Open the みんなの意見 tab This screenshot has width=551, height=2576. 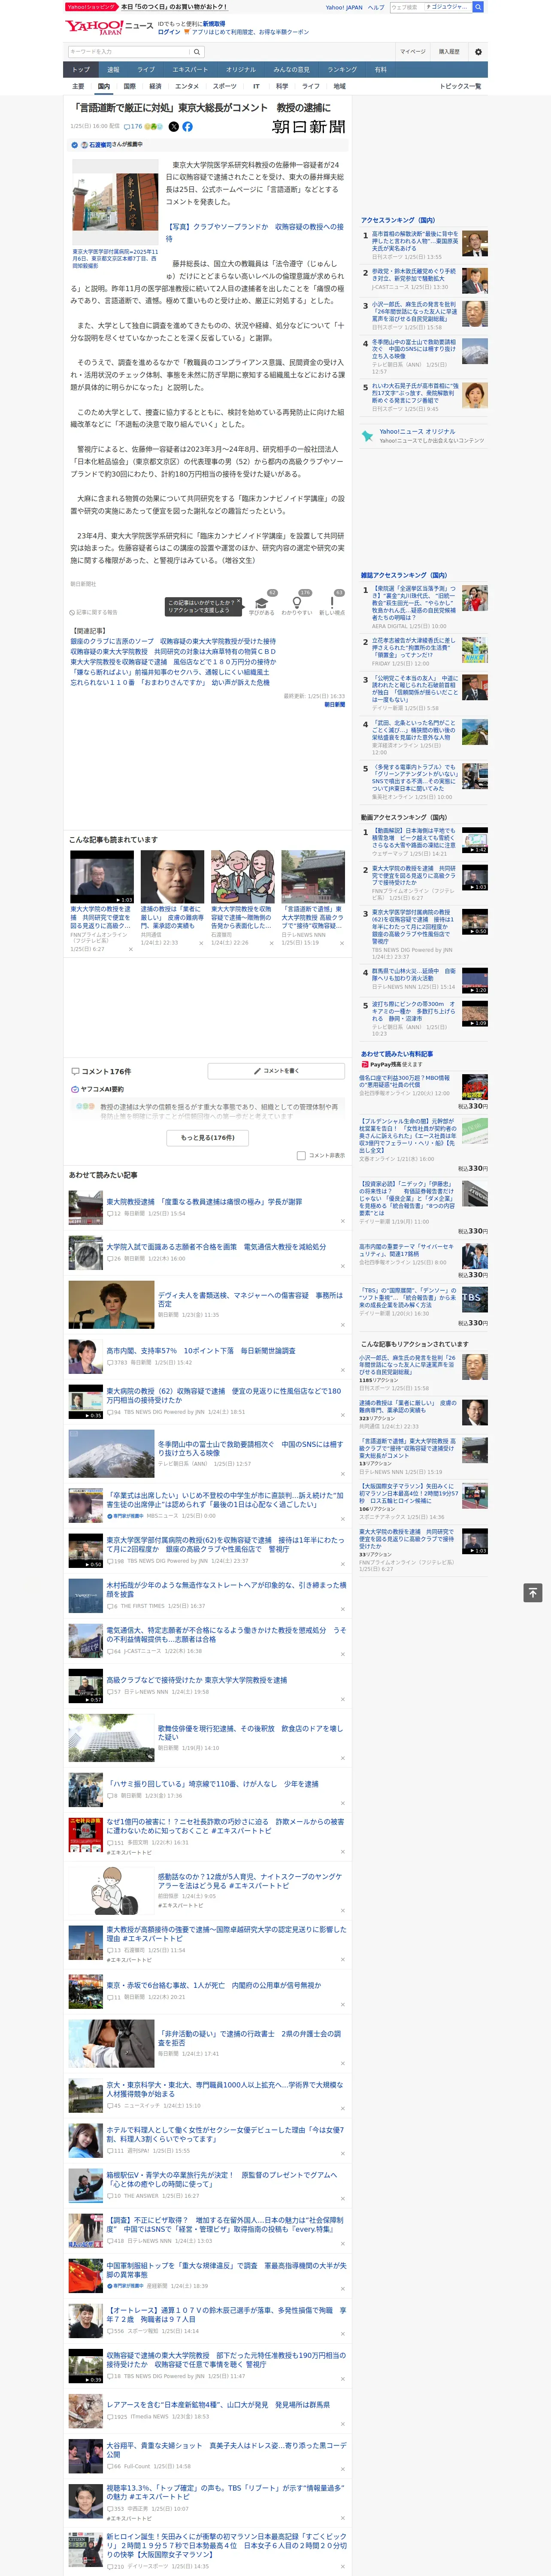[291, 70]
